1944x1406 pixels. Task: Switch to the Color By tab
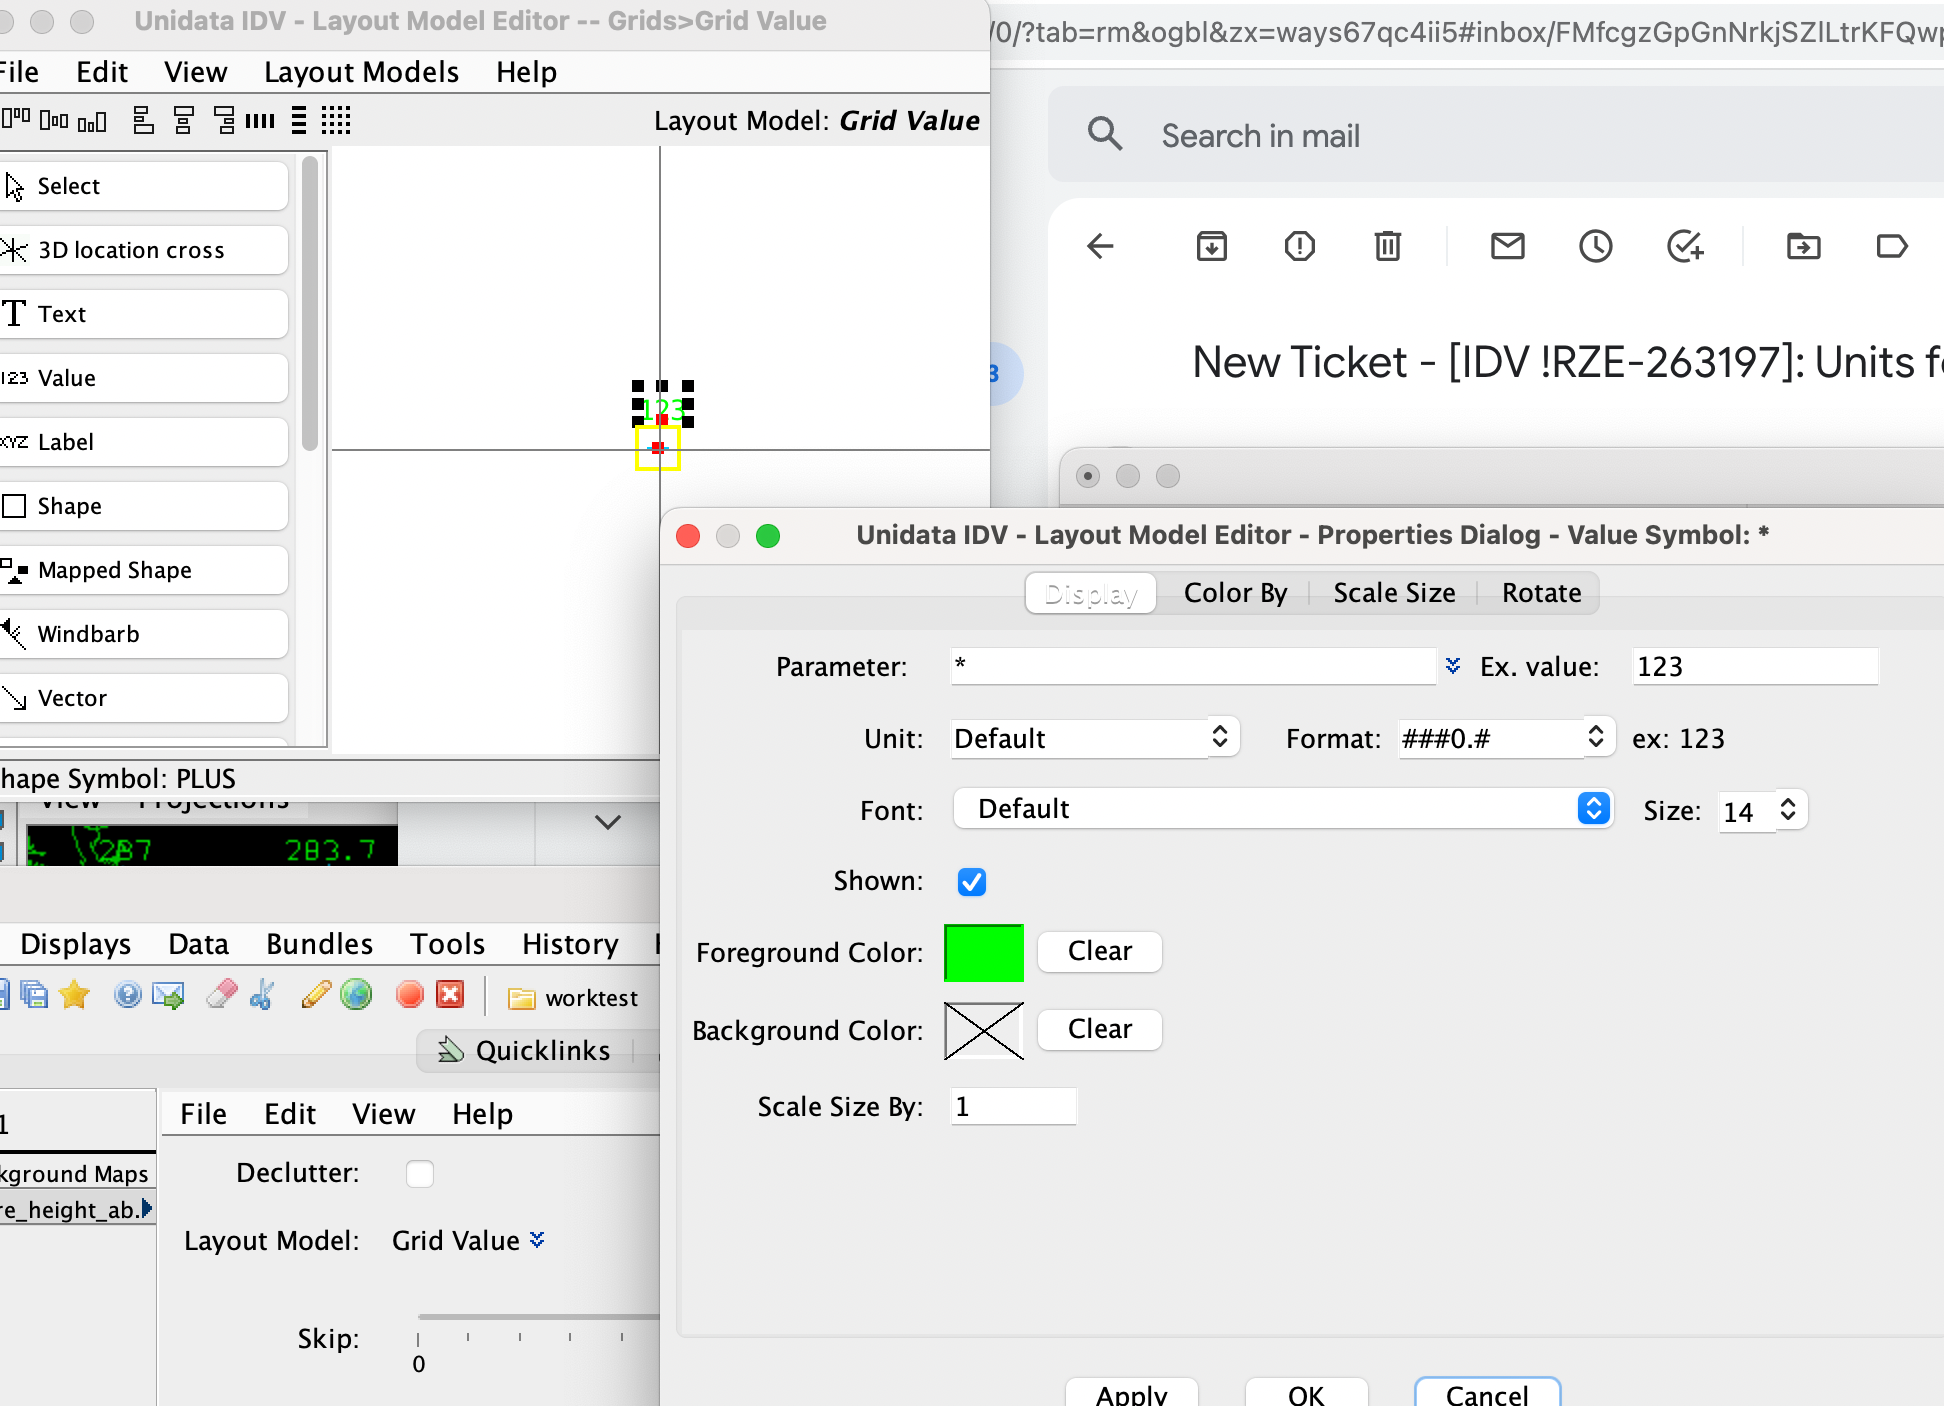point(1235,593)
